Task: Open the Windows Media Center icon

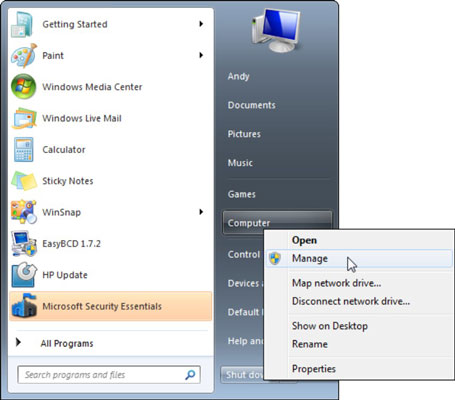Action: coord(23,87)
